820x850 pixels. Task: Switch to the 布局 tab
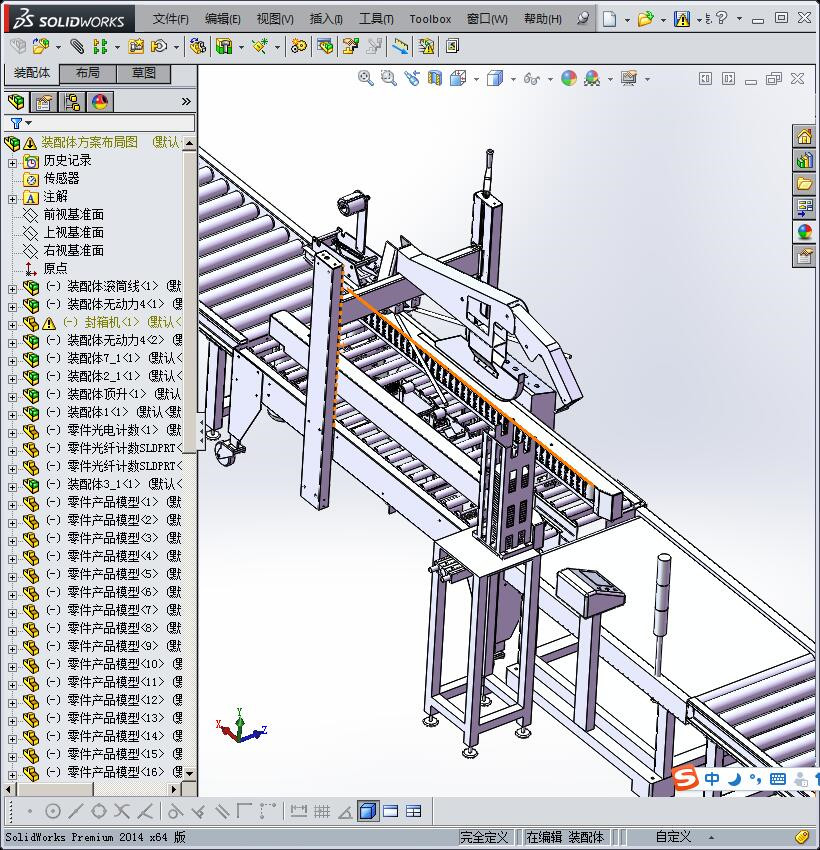pos(88,73)
